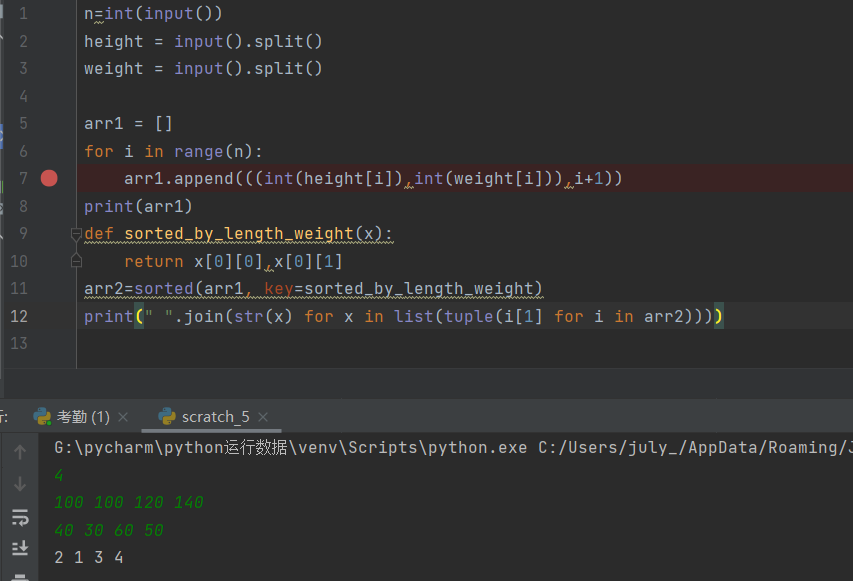Viewport: 853px width, 581px height.
Task: Click the 'arr1 = []' line
Action: 128,123
